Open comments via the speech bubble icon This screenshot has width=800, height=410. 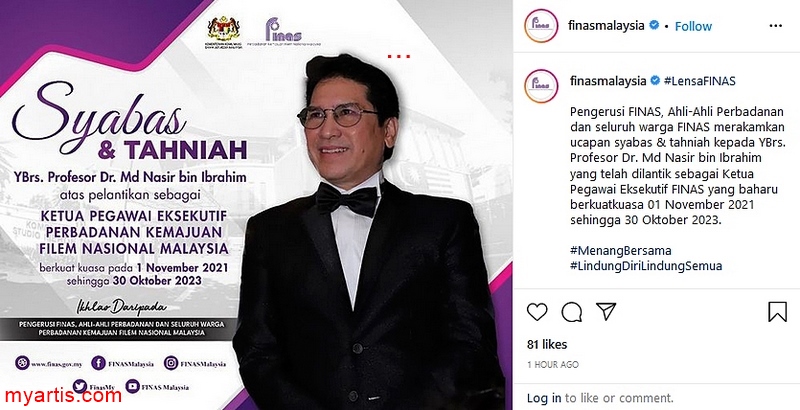point(571,312)
